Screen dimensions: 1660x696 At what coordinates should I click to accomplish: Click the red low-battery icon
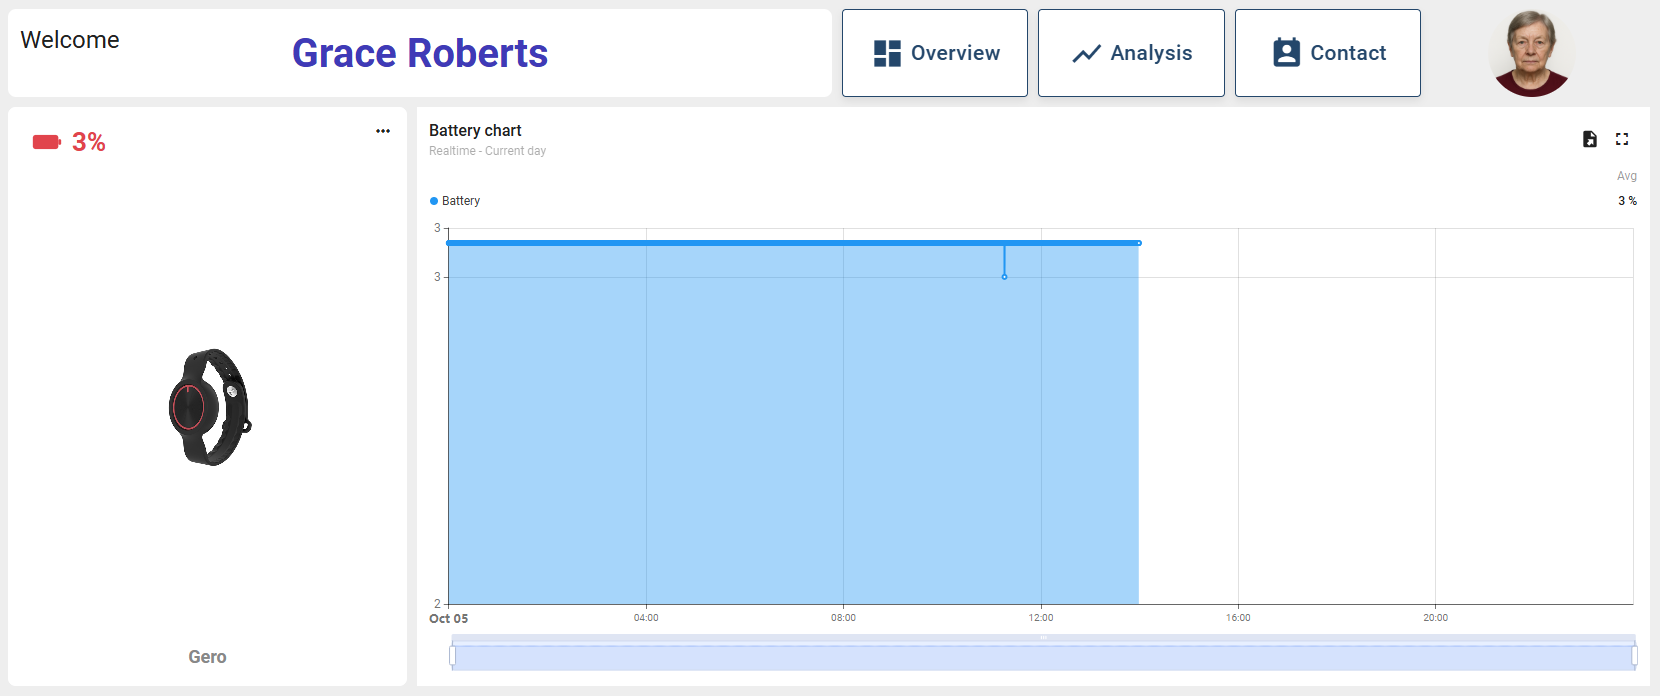coord(46,142)
